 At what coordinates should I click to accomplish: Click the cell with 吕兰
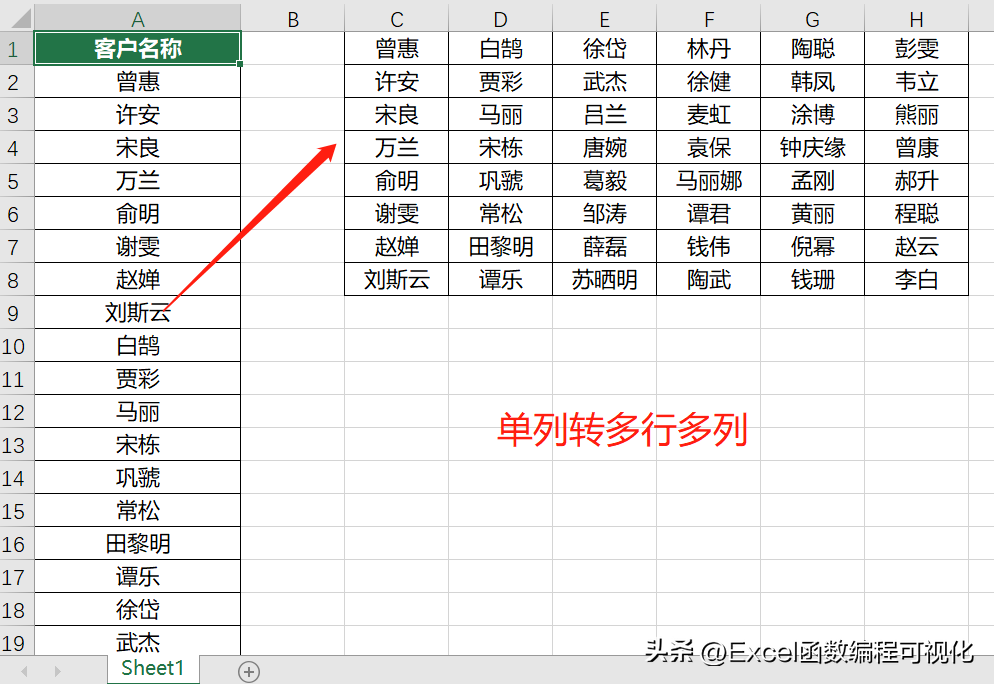[x=605, y=115]
